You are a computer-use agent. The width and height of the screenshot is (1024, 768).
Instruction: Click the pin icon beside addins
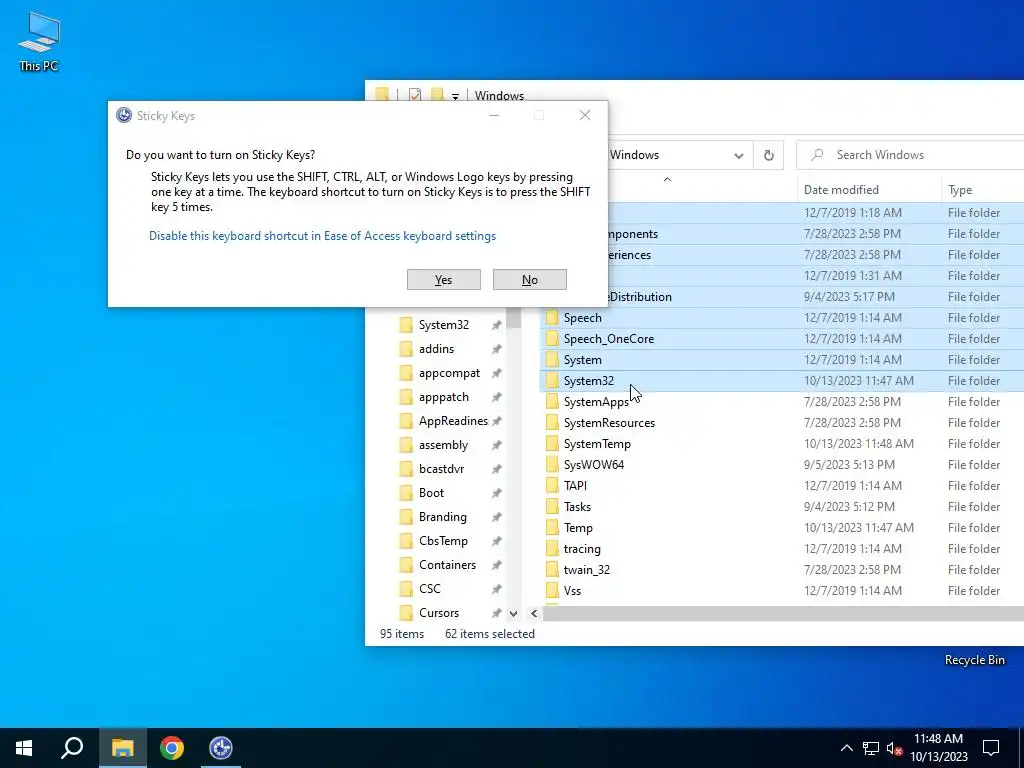tap(496, 349)
